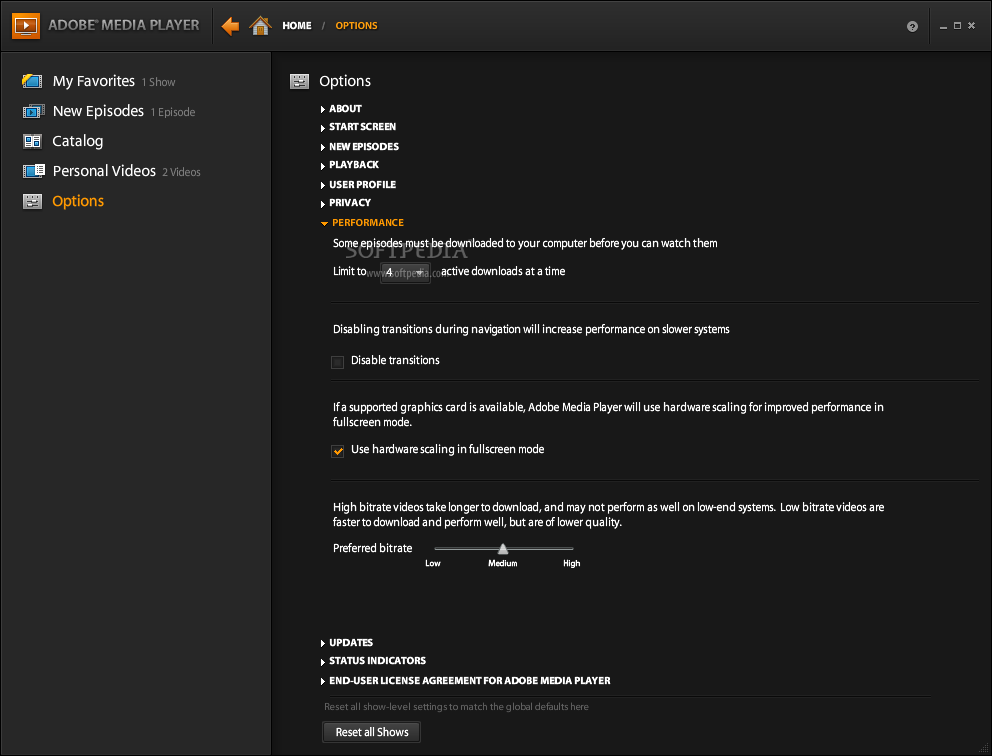The height and width of the screenshot is (756, 992).
Task: Open help via the question mark icon
Action: tap(912, 26)
